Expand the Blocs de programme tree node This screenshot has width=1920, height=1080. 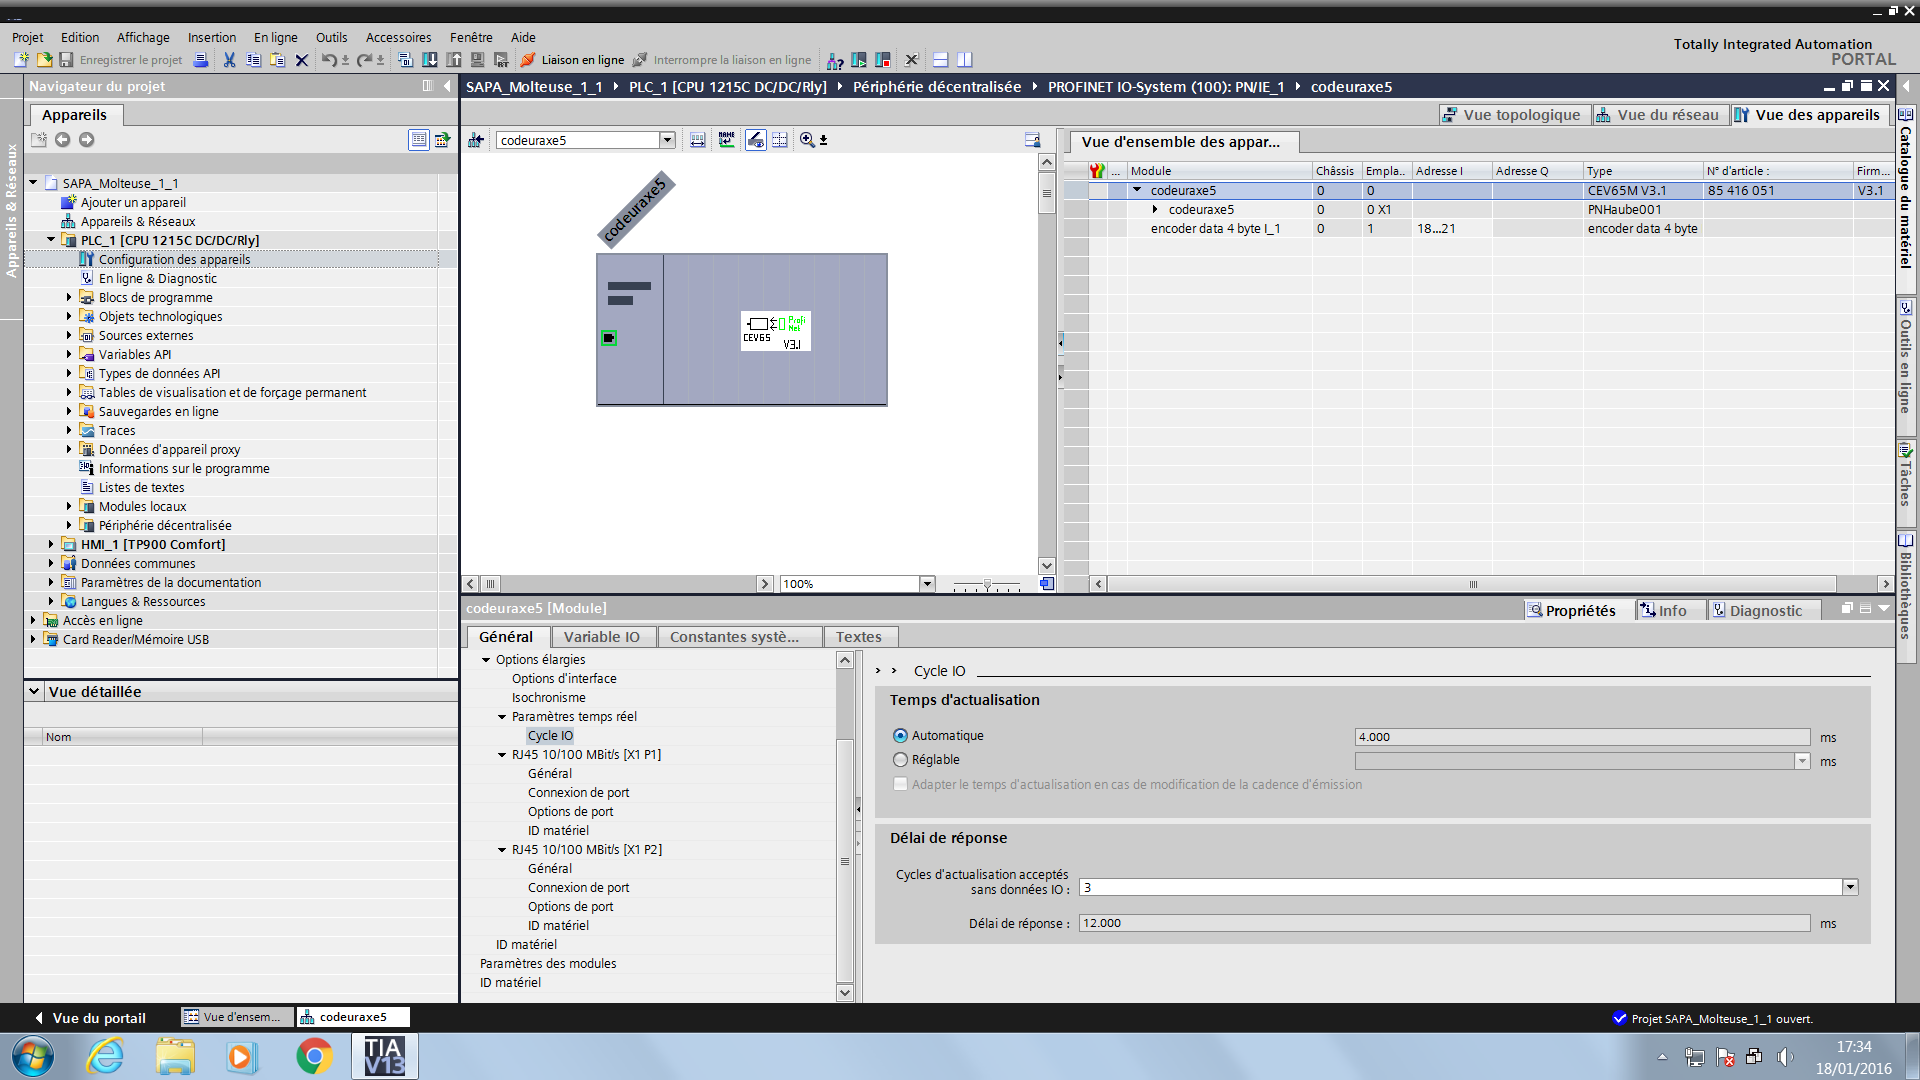pos(69,297)
